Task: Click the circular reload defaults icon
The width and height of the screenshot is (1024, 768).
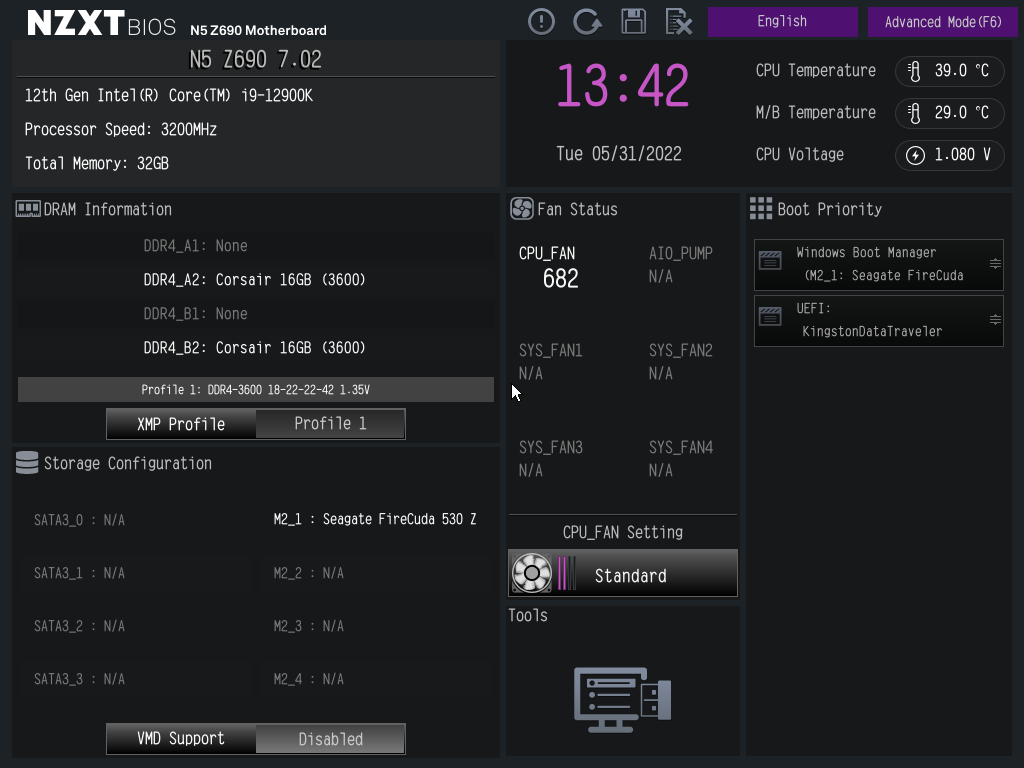Action: click(587, 22)
